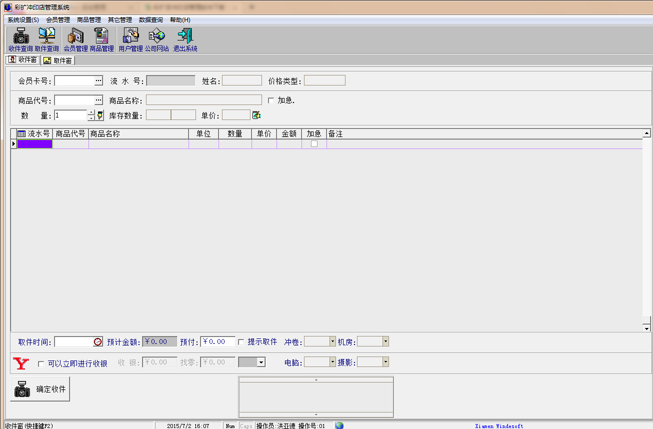This screenshot has width=653, height=429.
Task: Check 可以立即进行收银 option
Action: tap(41, 364)
